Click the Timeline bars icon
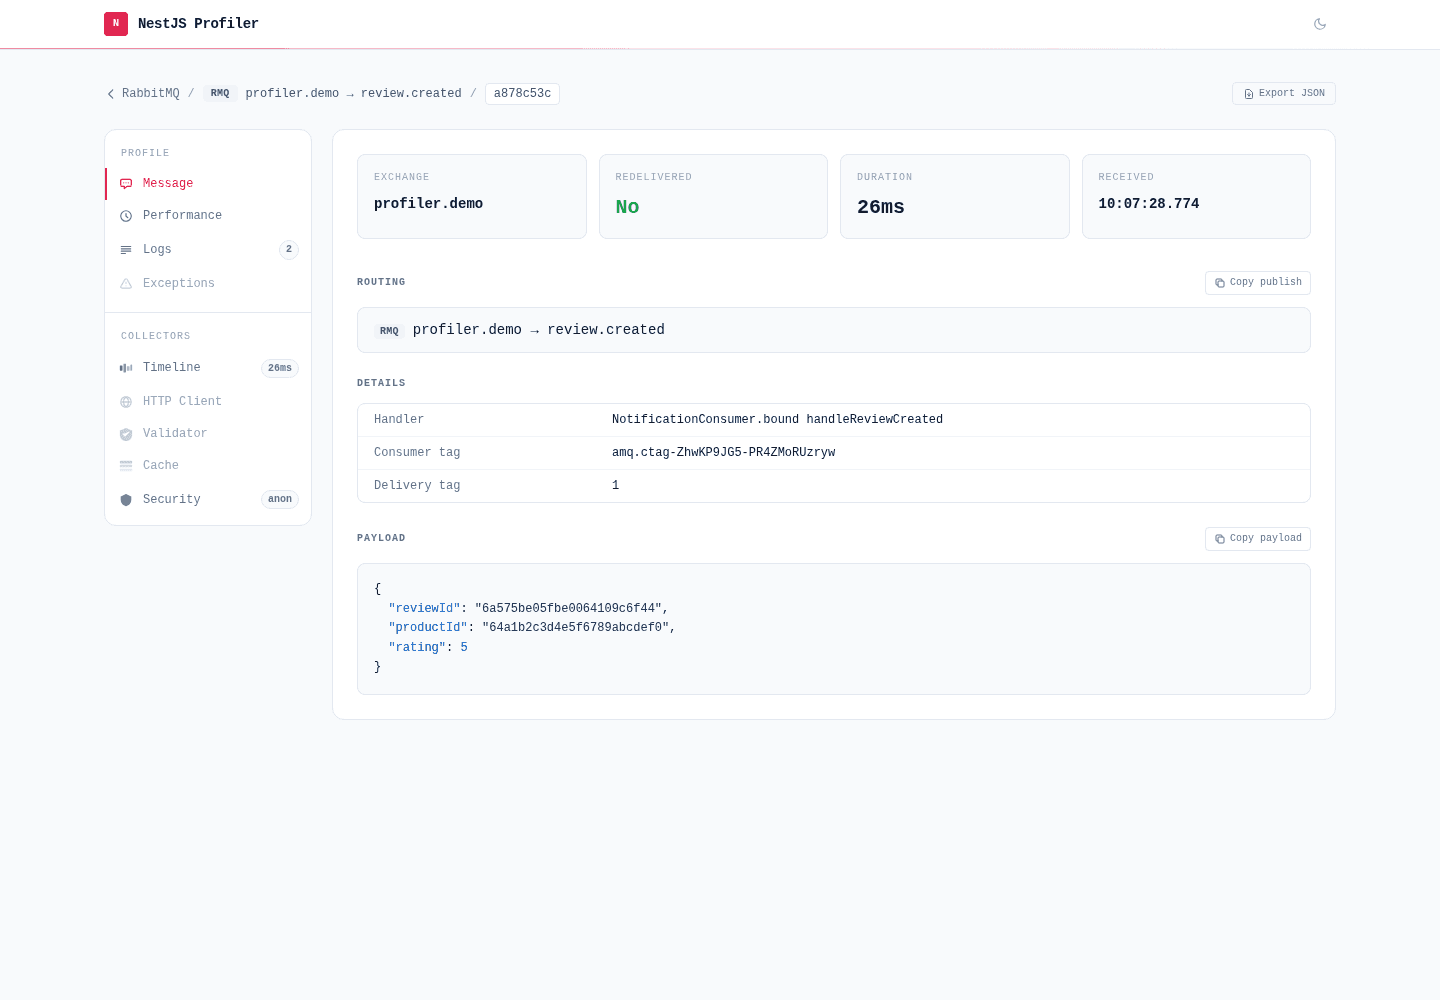Image resolution: width=1440 pixels, height=1000 pixels. click(x=126, y=368)
